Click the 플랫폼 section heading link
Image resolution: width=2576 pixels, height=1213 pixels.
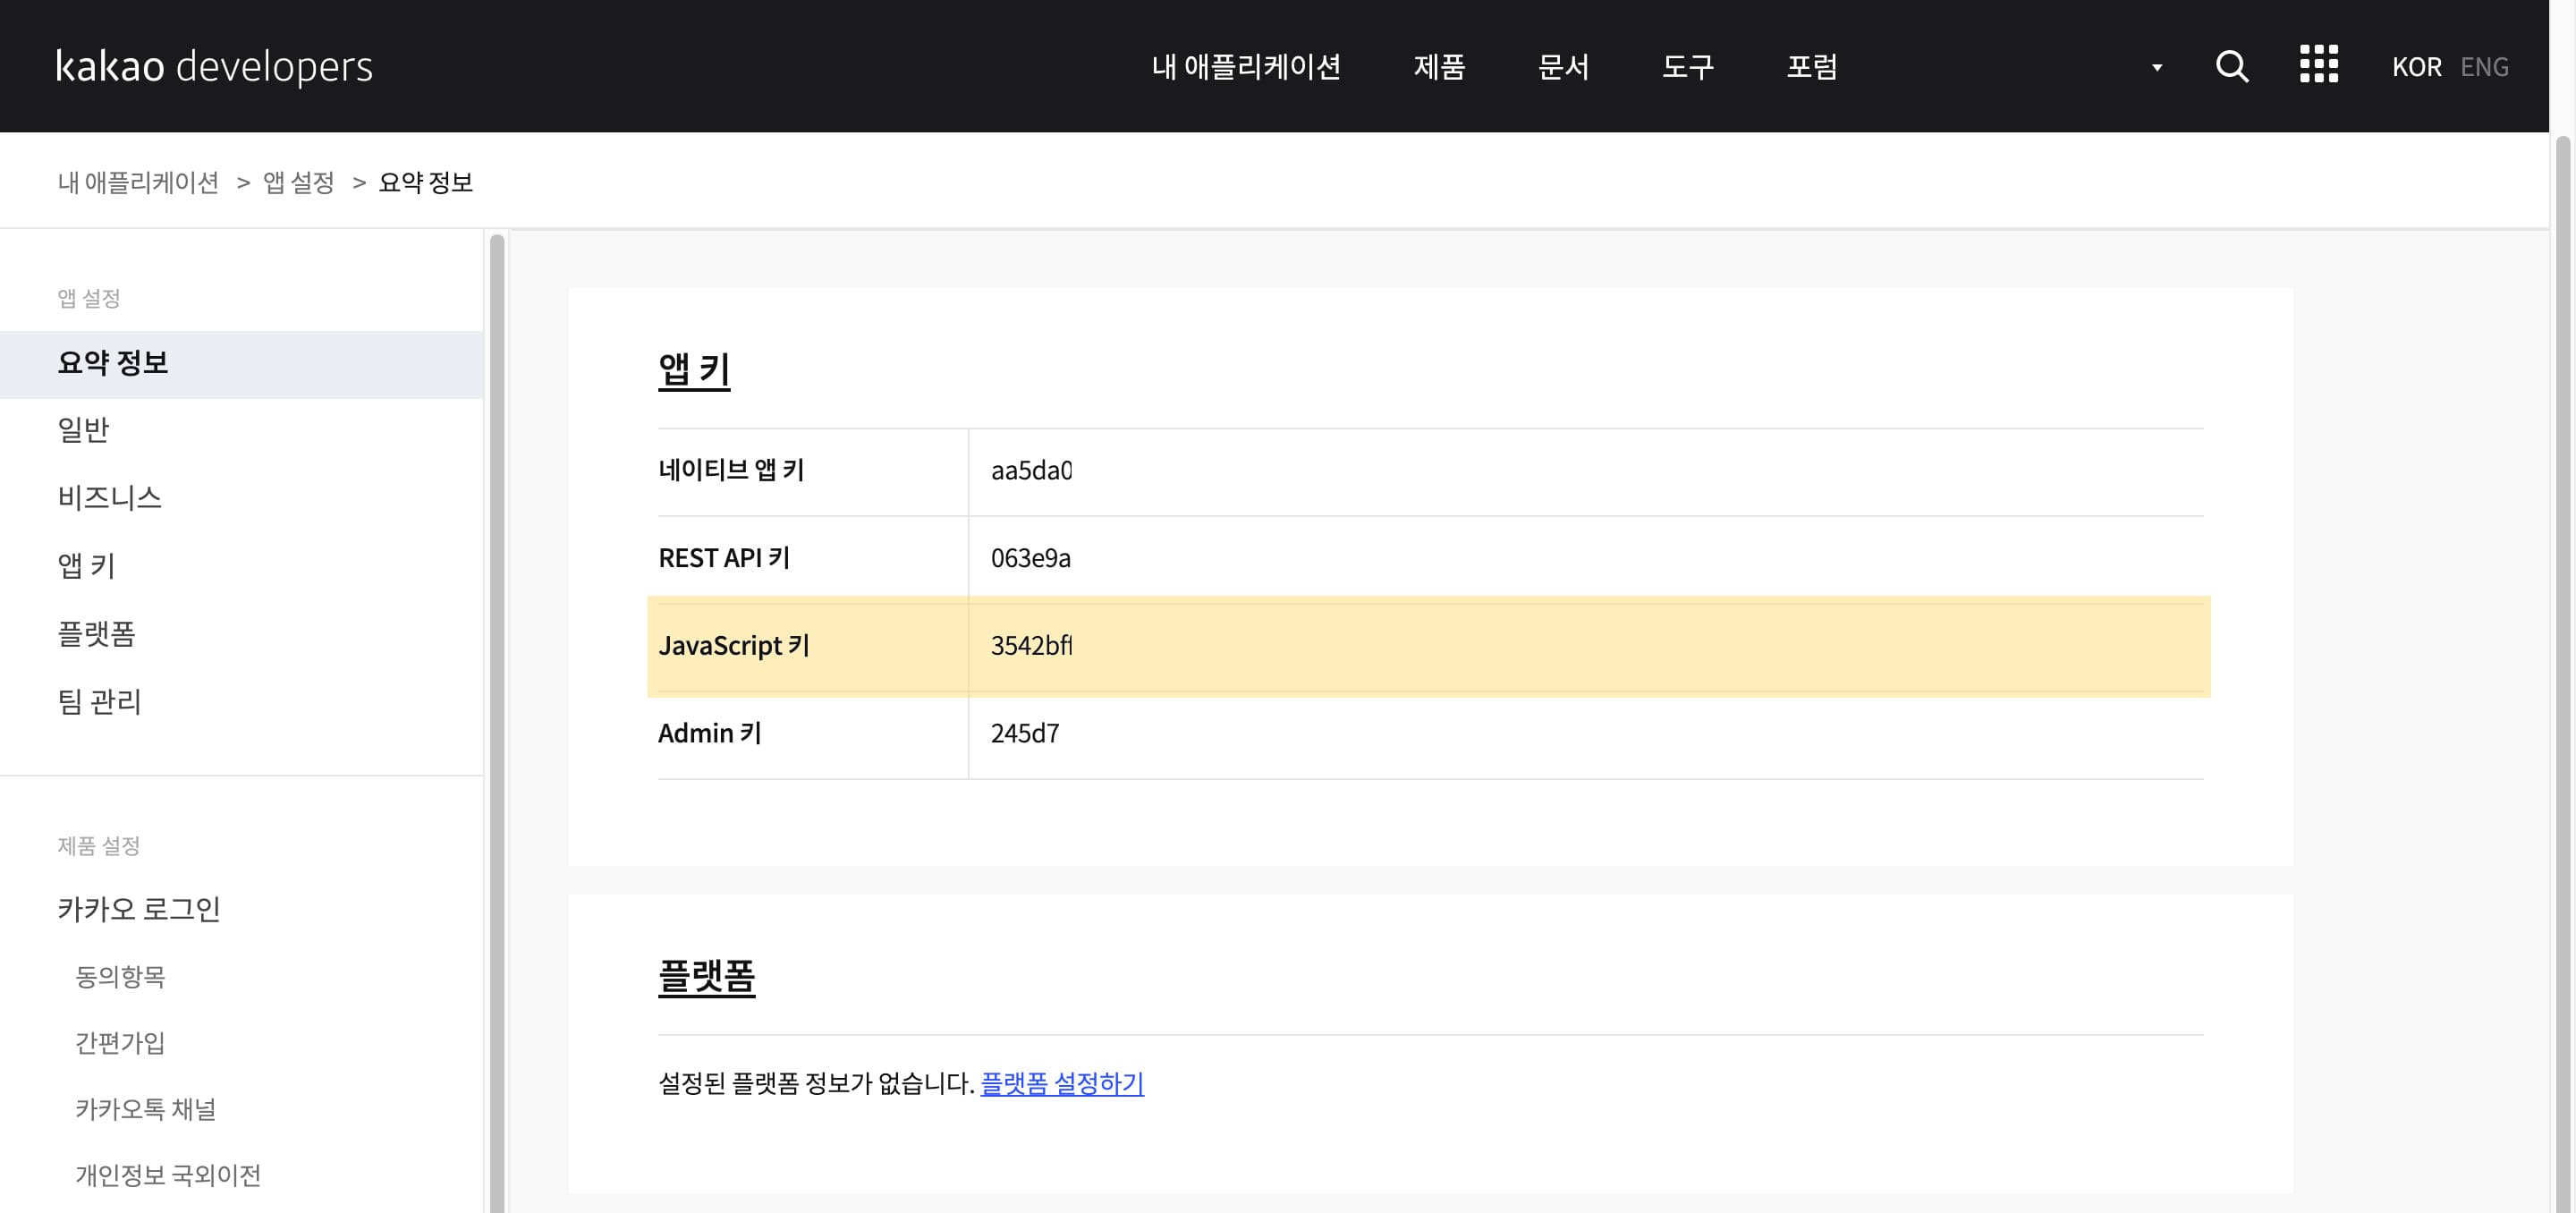coord(706,976)
